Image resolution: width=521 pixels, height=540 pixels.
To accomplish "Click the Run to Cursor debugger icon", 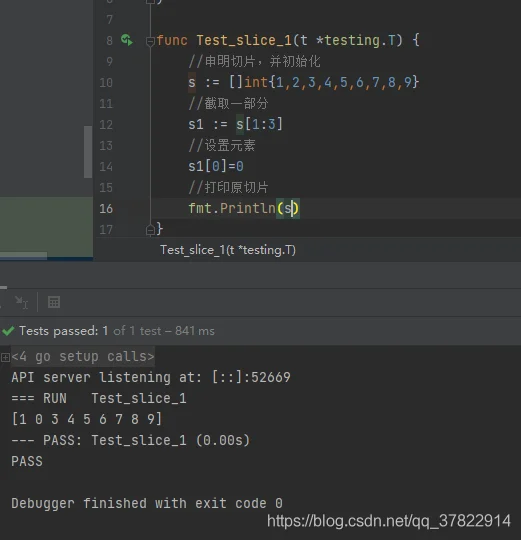I will (21, 302).
